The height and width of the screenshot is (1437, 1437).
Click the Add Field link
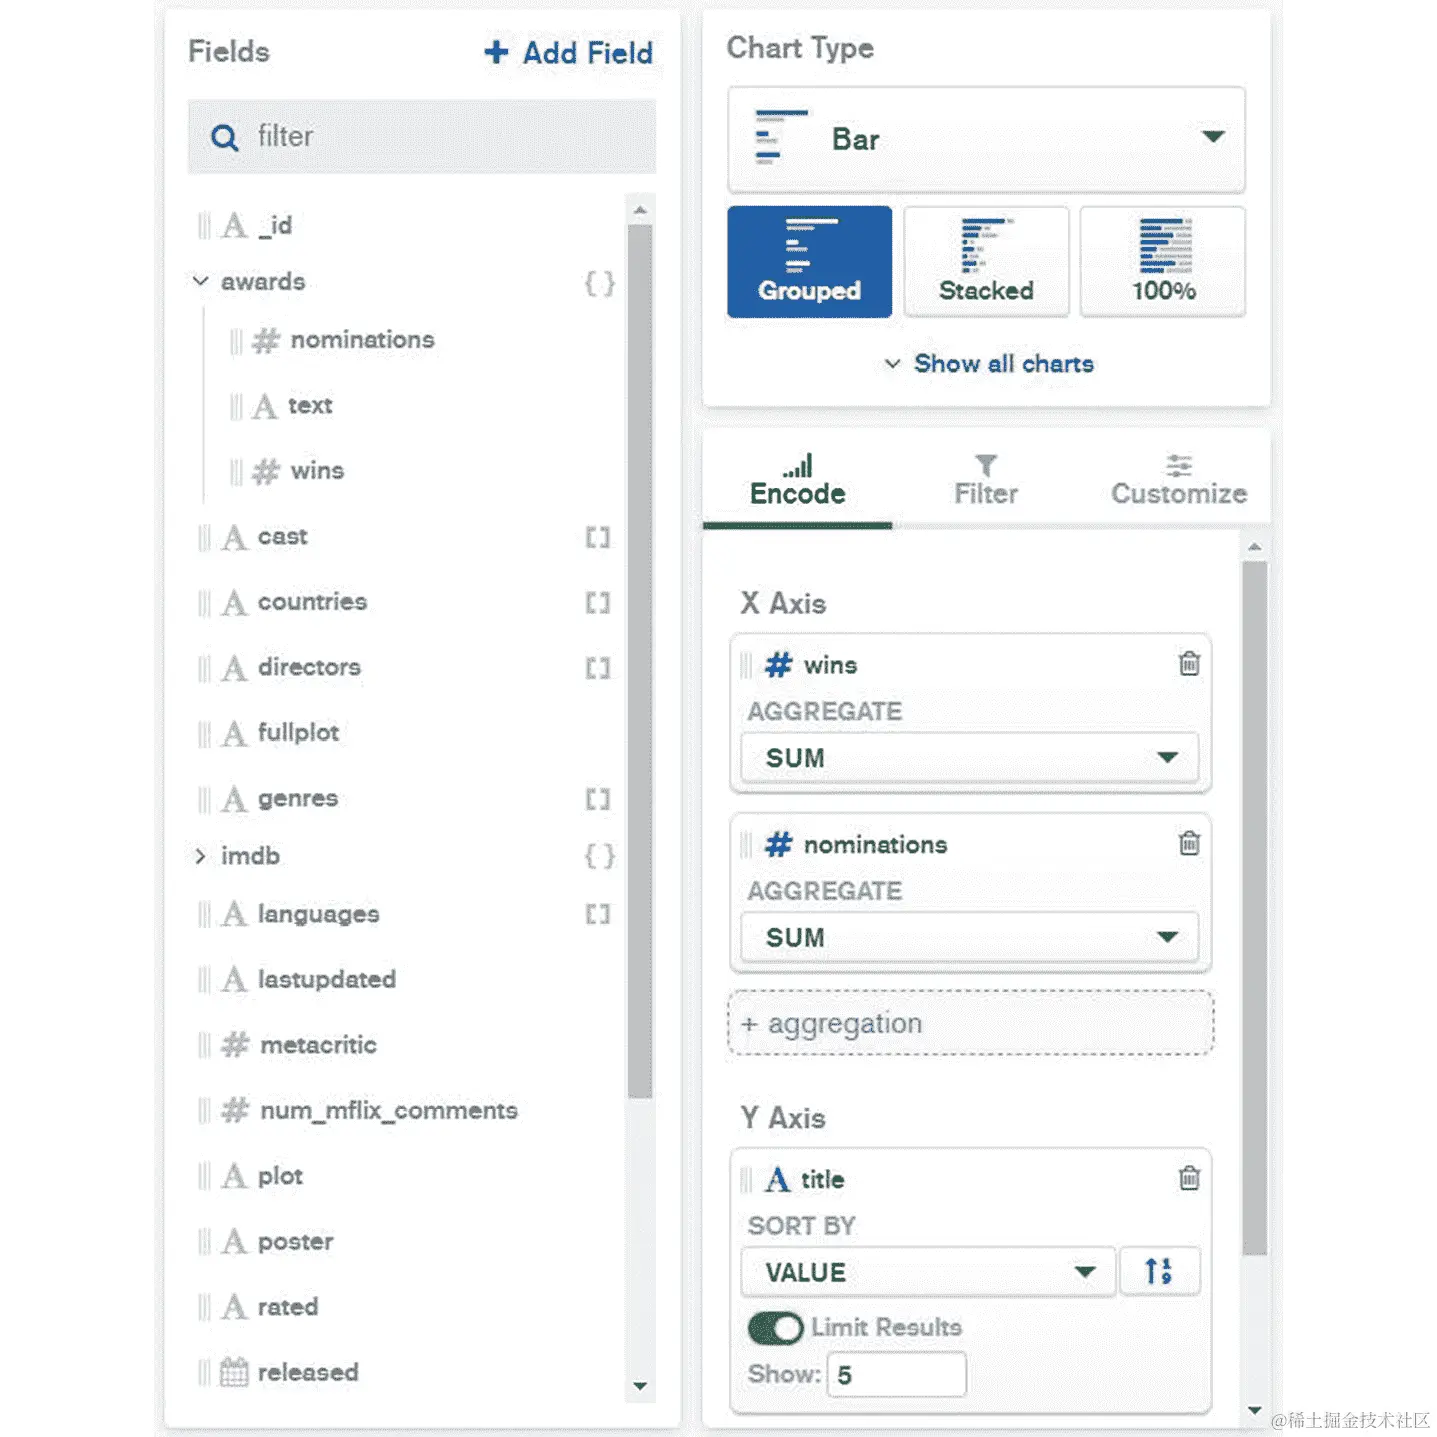click(x=569, y=52)
